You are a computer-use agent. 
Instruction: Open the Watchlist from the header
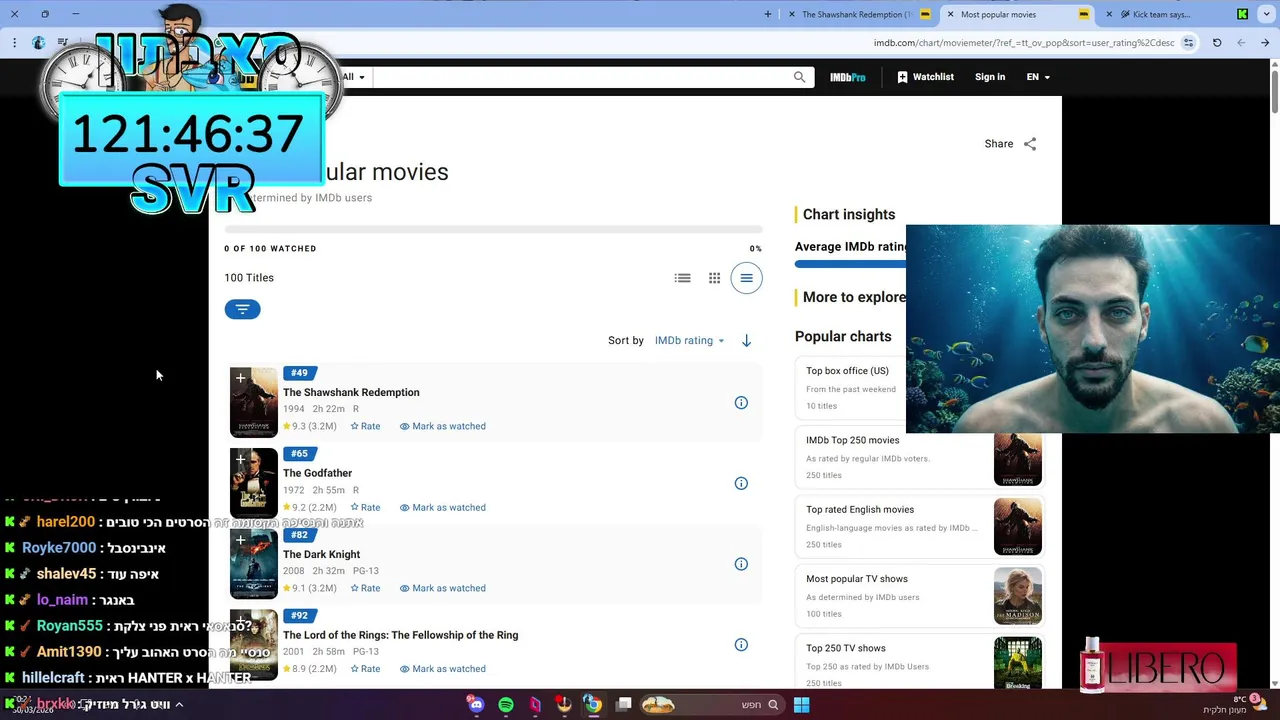point(925,77)
